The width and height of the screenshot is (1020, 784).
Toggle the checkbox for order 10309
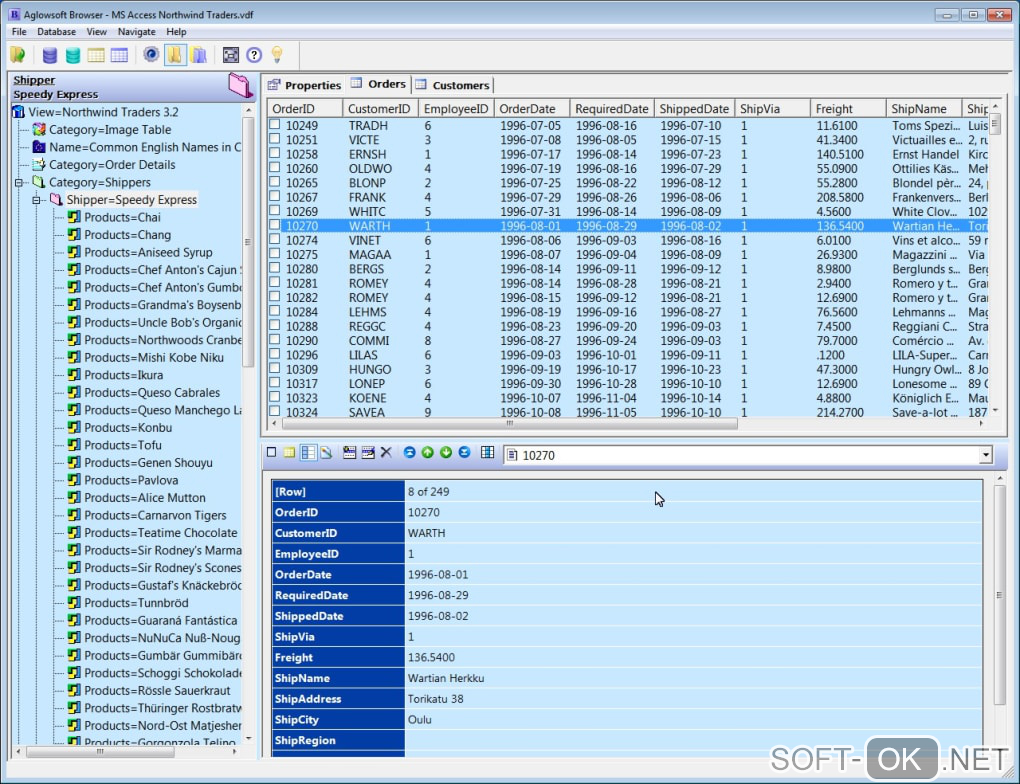(275, 369)
